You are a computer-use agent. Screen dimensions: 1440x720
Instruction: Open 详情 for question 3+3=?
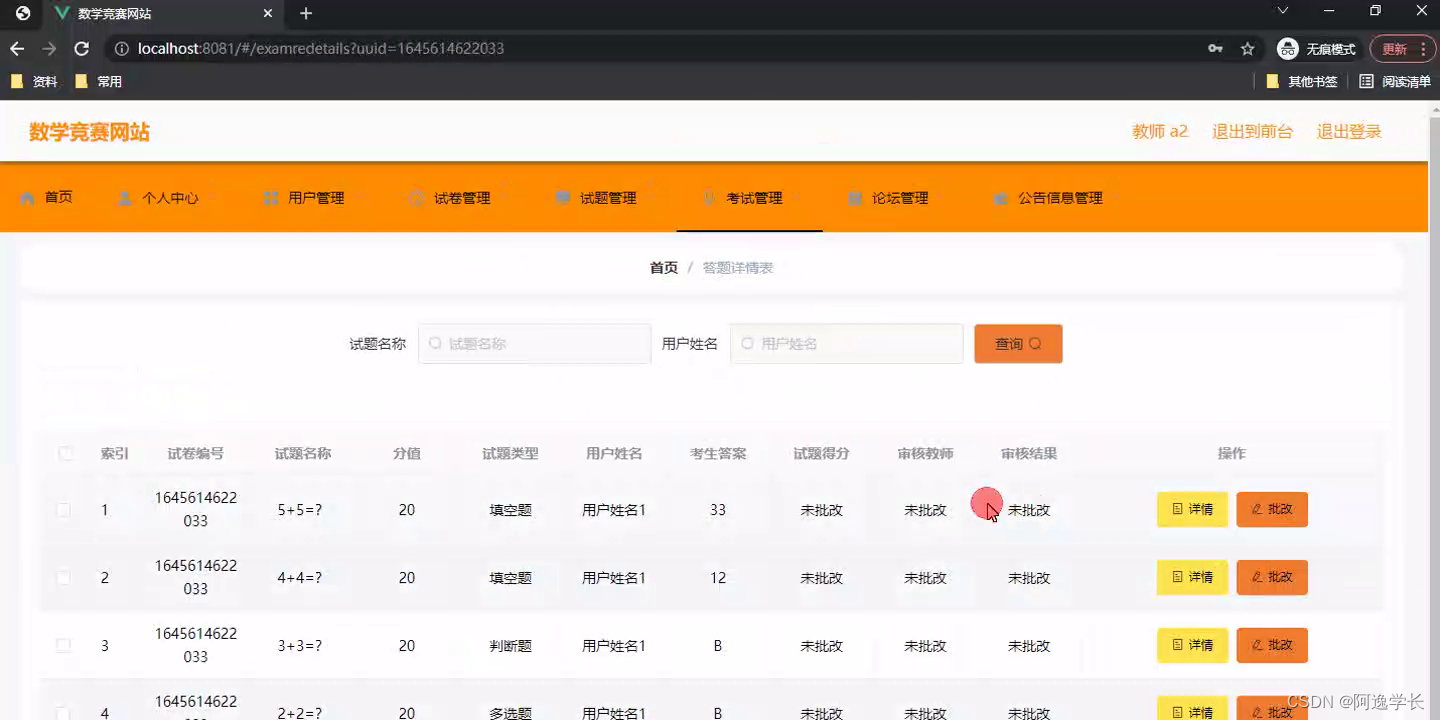pyautogui.click(x=1192, y=646)
